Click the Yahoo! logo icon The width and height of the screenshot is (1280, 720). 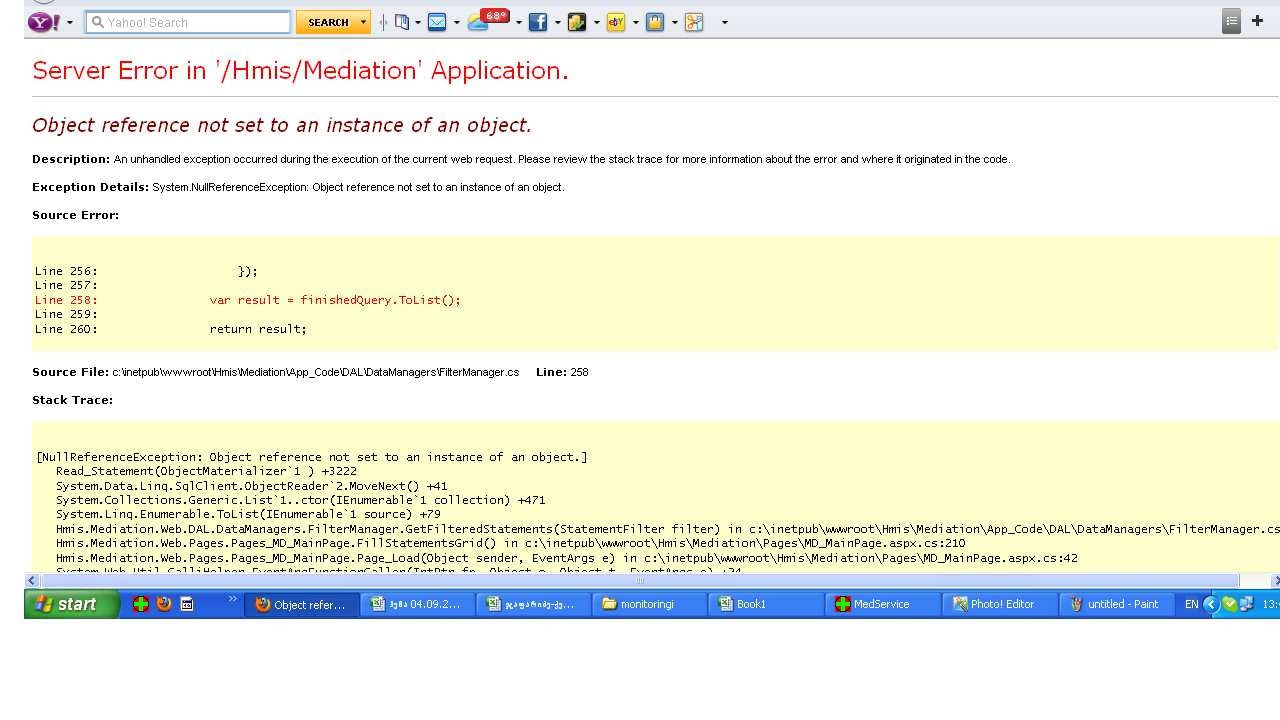44,22
